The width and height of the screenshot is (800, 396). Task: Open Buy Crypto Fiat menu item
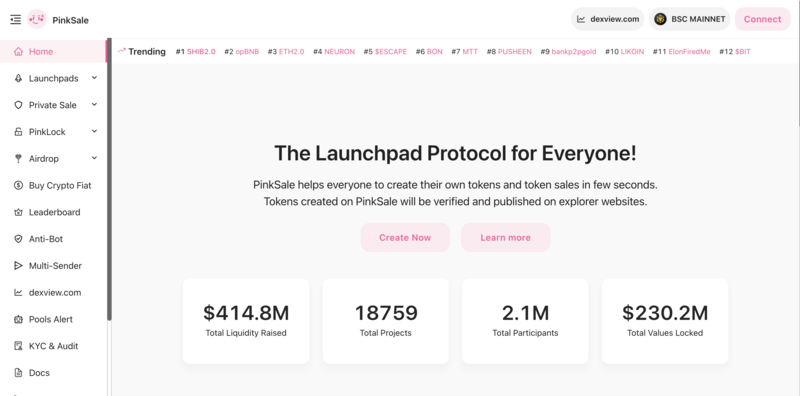53,185
